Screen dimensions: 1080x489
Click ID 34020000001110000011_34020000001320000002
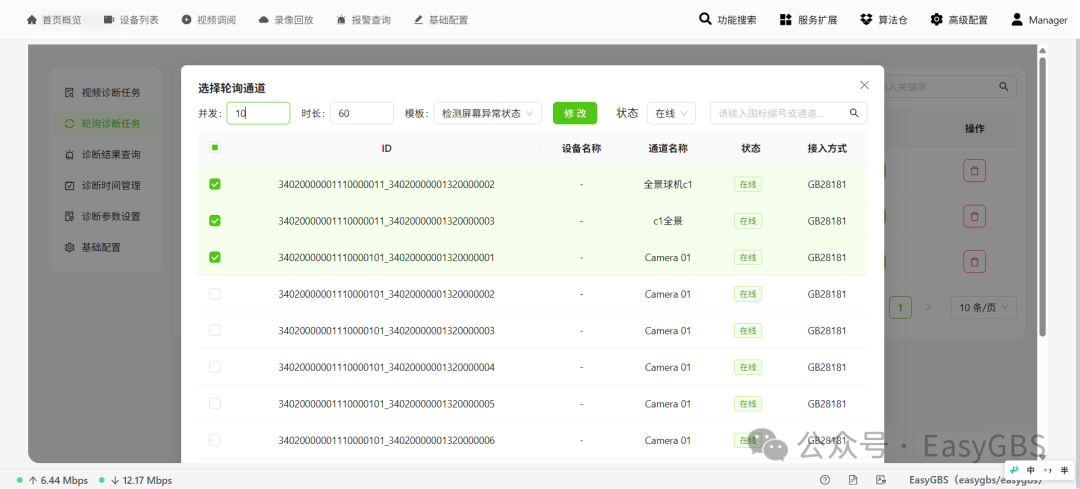(x=386, y=185)
